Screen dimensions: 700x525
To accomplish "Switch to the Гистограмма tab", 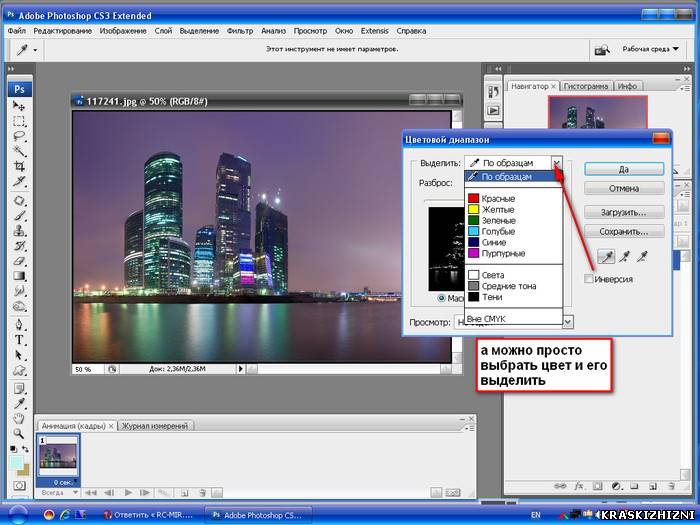I will click(x=586, y=86).
